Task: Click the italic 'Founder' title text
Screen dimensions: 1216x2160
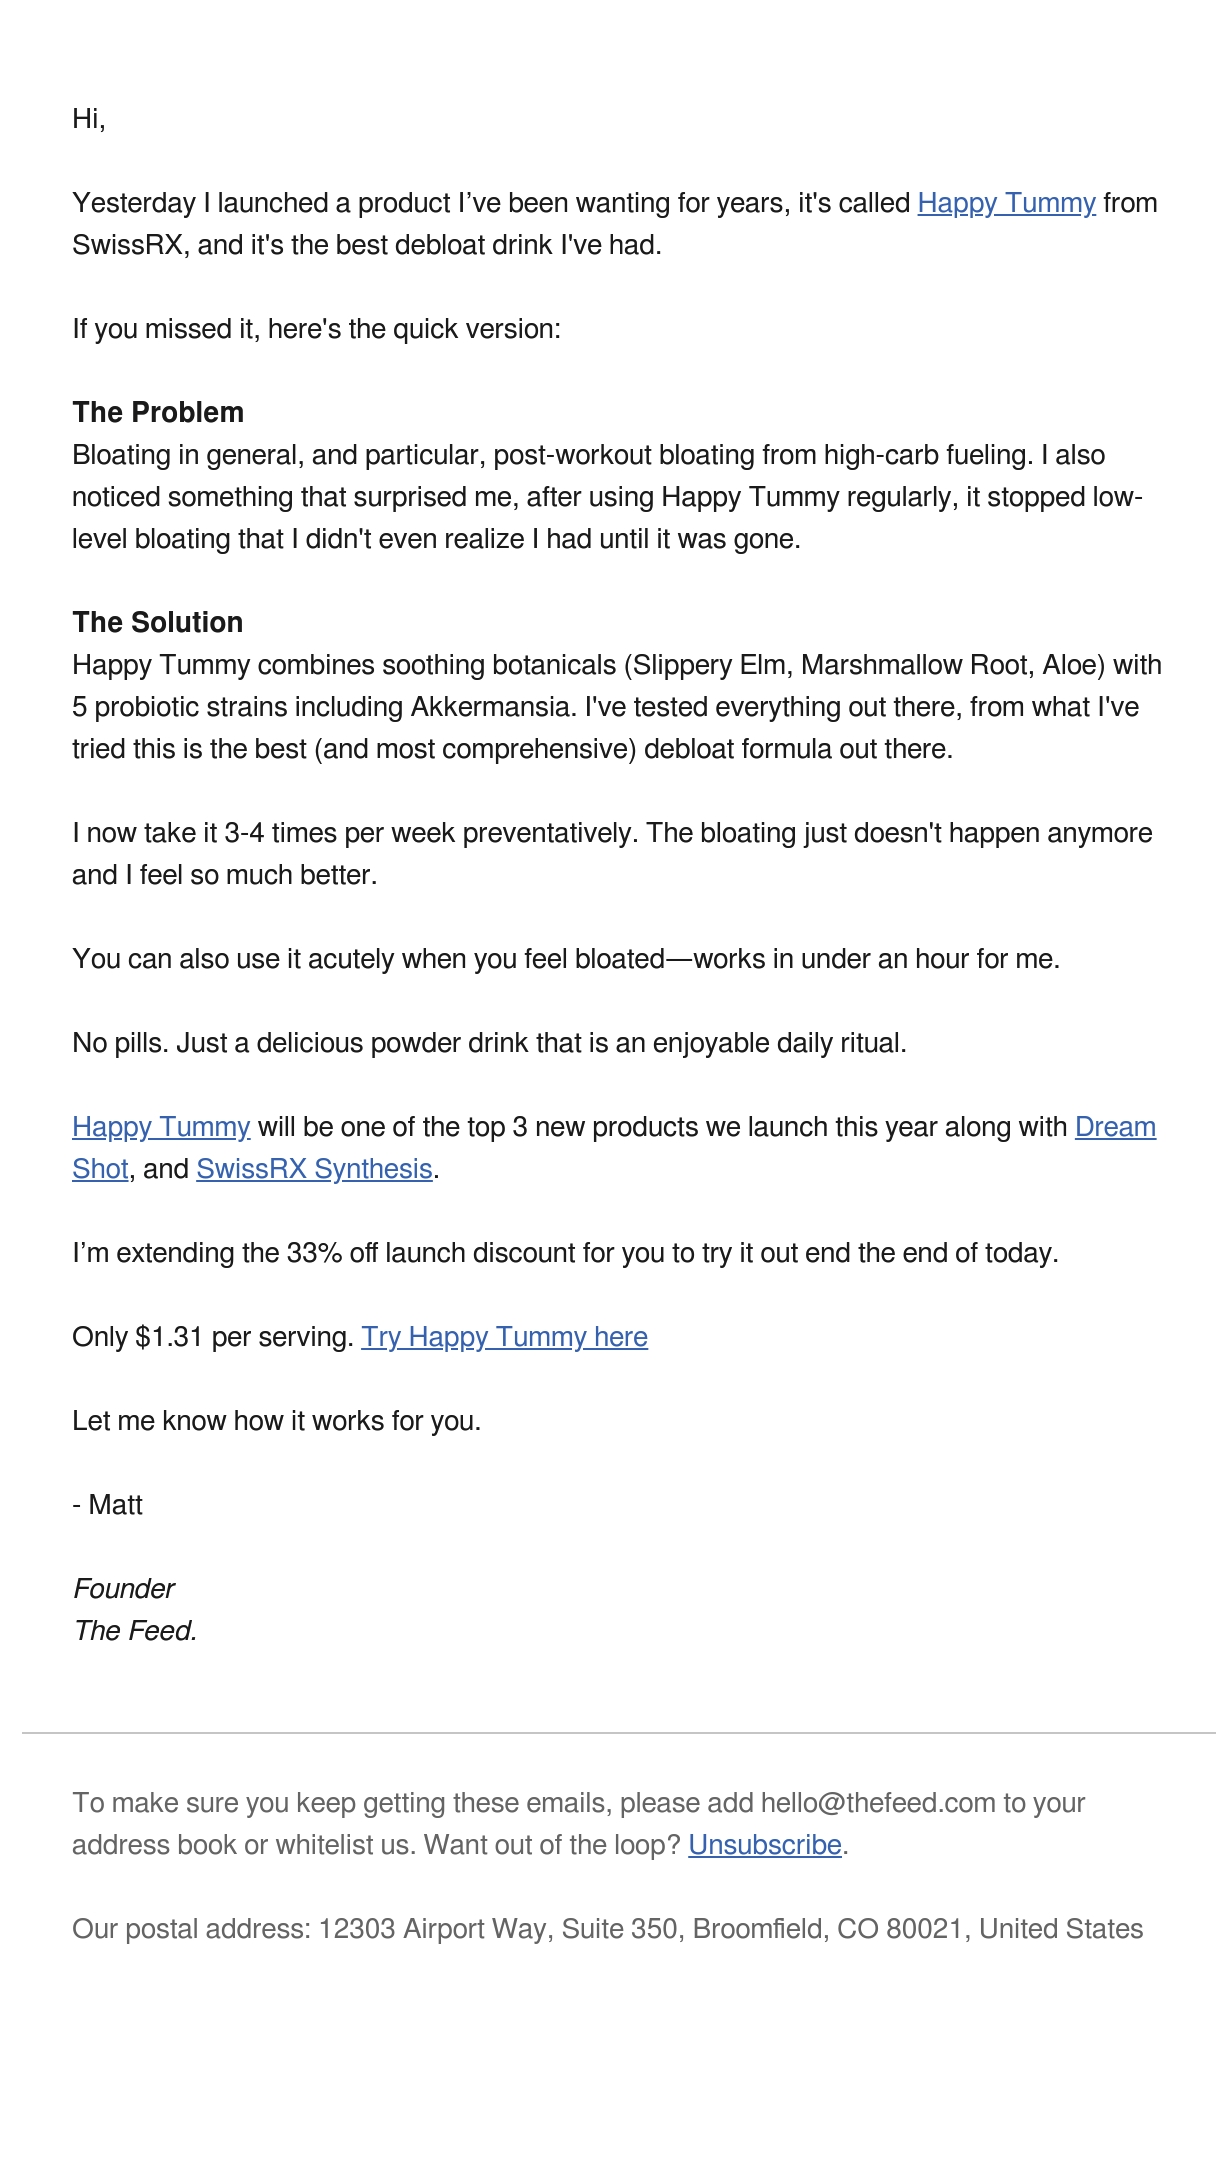Action: click(124, 1589)
